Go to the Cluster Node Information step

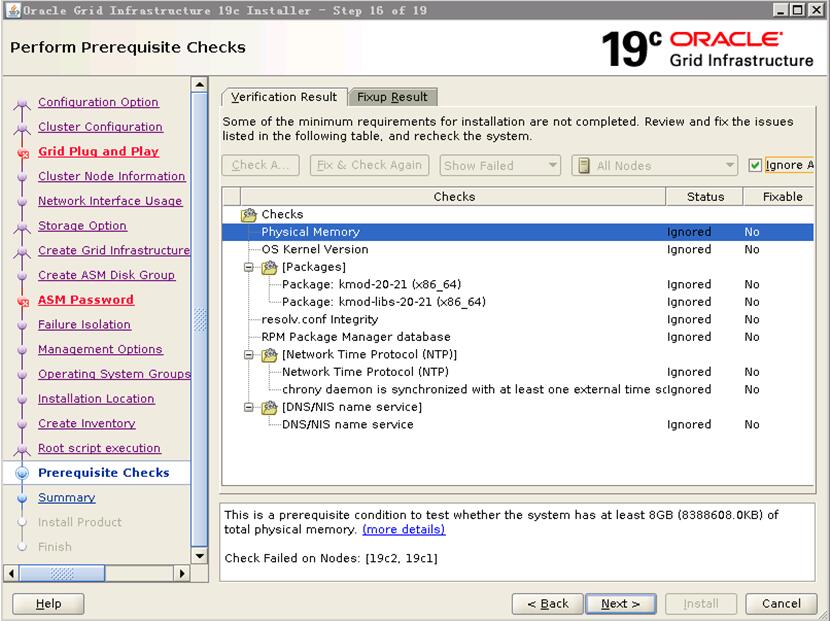click(x=111, y=176)
